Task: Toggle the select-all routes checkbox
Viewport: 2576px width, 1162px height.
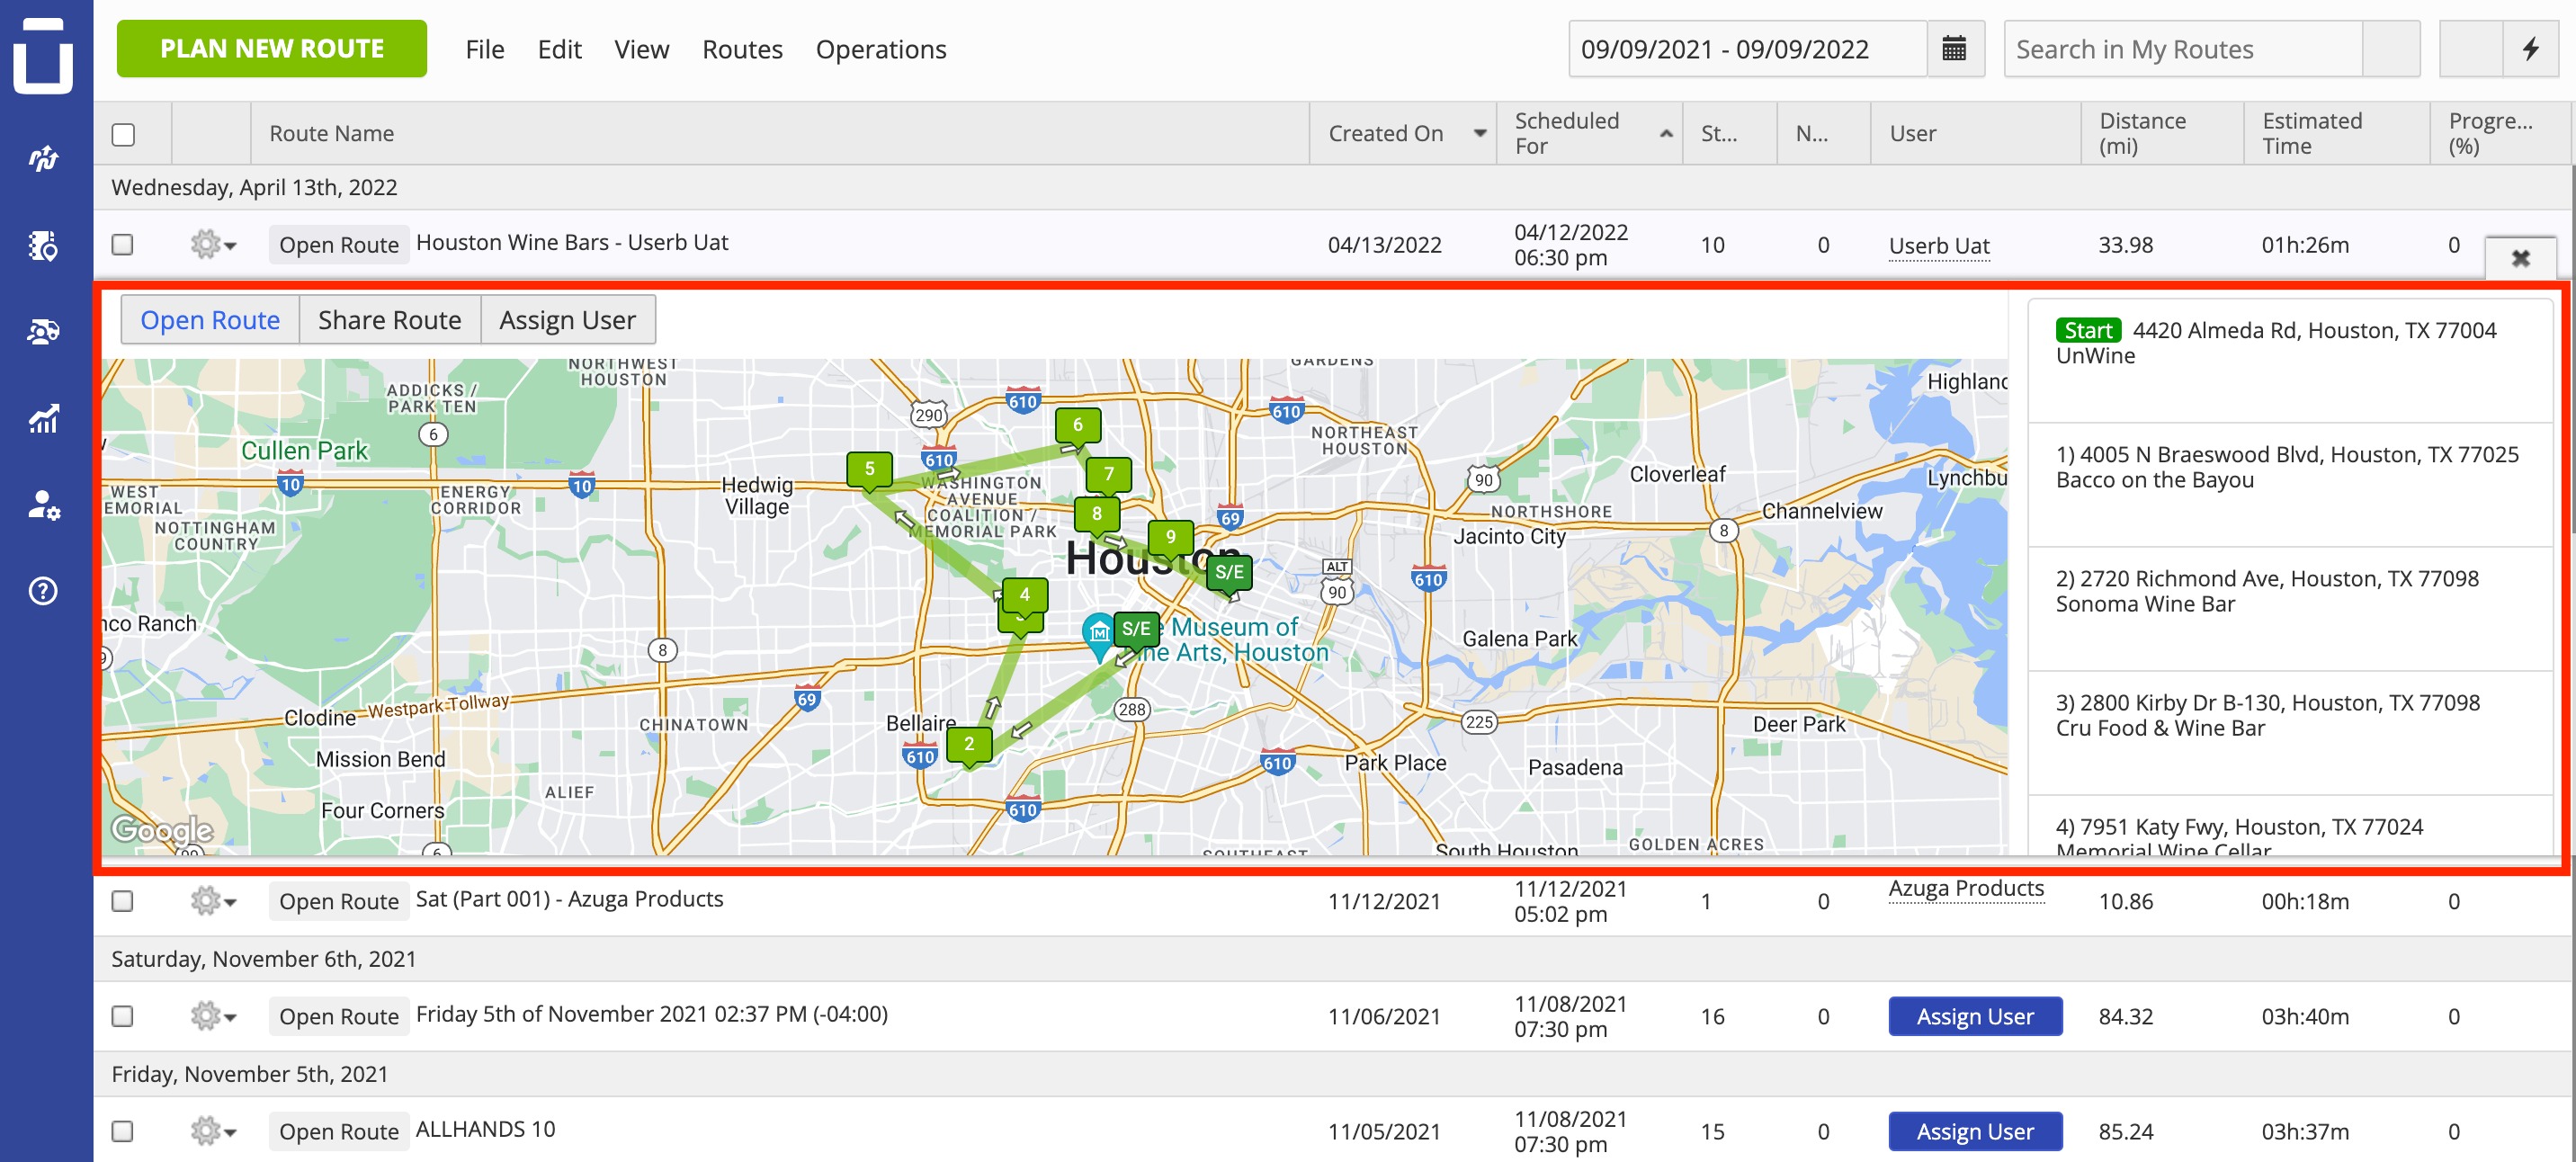Action: (123, 134)
